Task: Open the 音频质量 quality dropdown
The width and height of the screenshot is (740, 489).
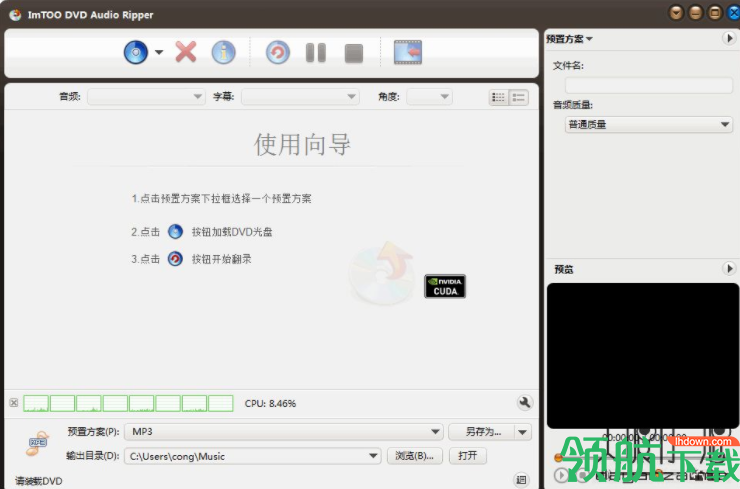Action: [648, 125]
